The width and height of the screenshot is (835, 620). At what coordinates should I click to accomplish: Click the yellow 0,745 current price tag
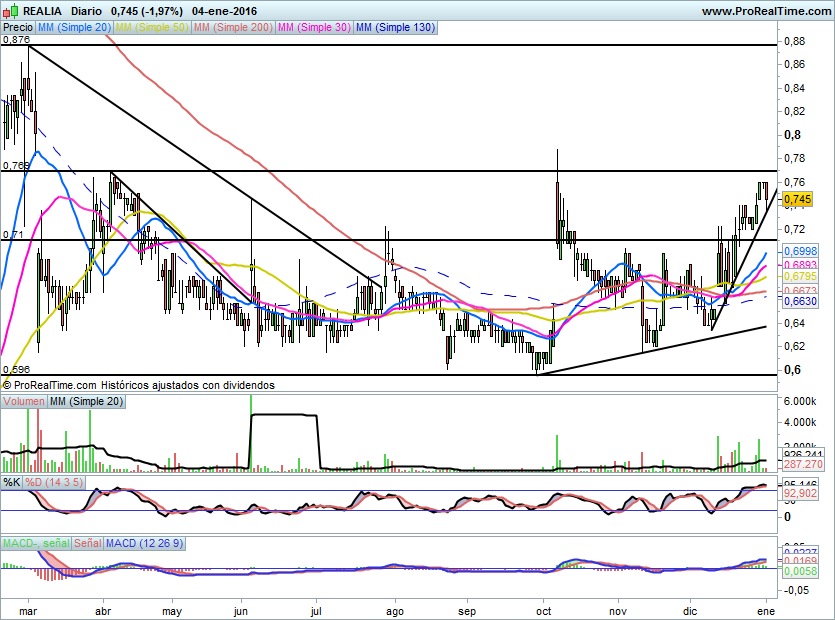click(797, 200)
